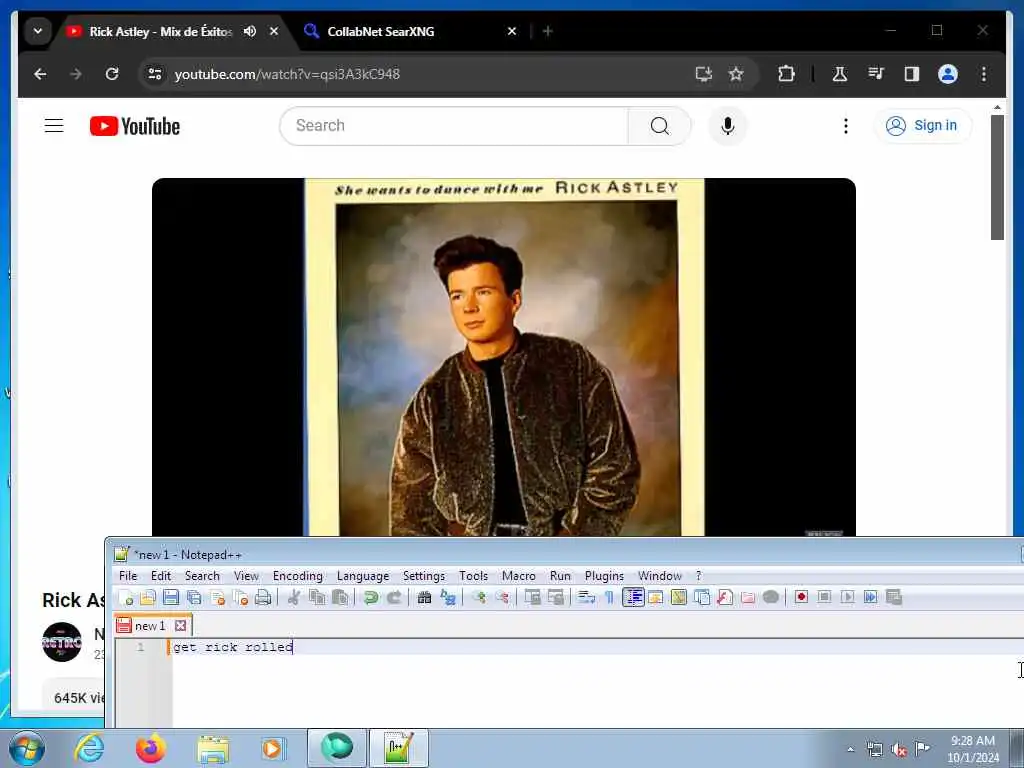The image size is (1024, 768).
Task: Toggle the file Monitoring eye icon
Action: click(x=771, y=597)
